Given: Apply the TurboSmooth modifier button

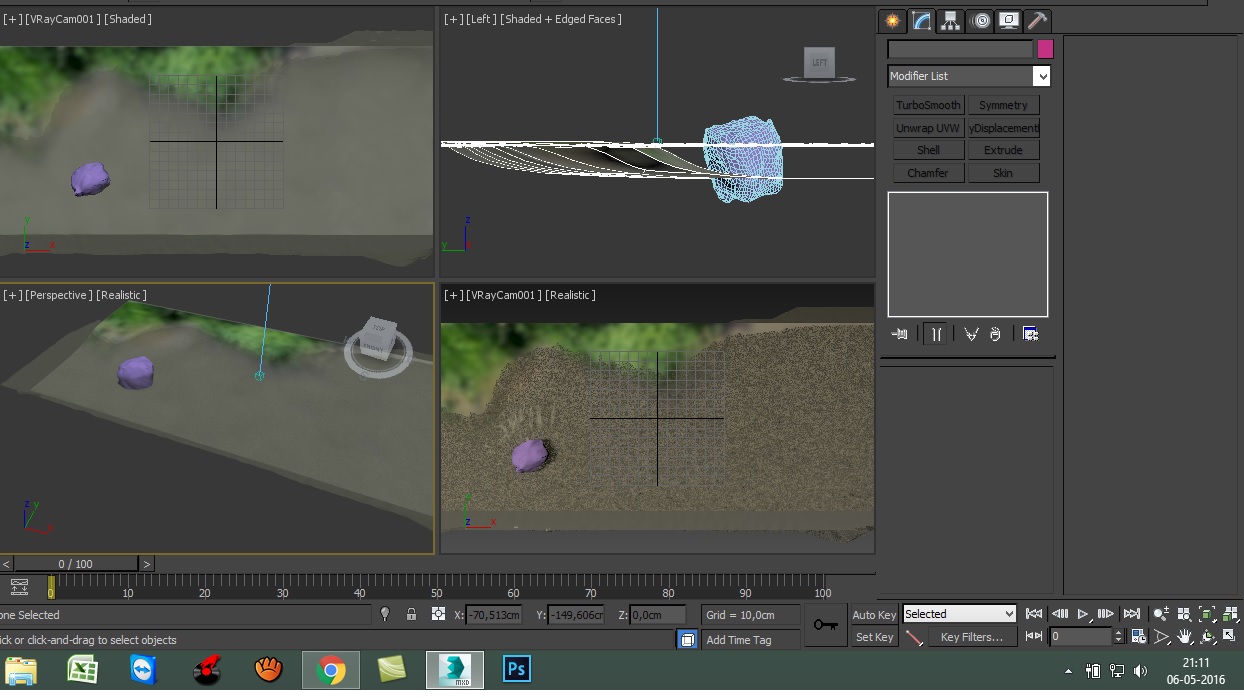Looking at the screenshot, I should [x=928, y=105].
